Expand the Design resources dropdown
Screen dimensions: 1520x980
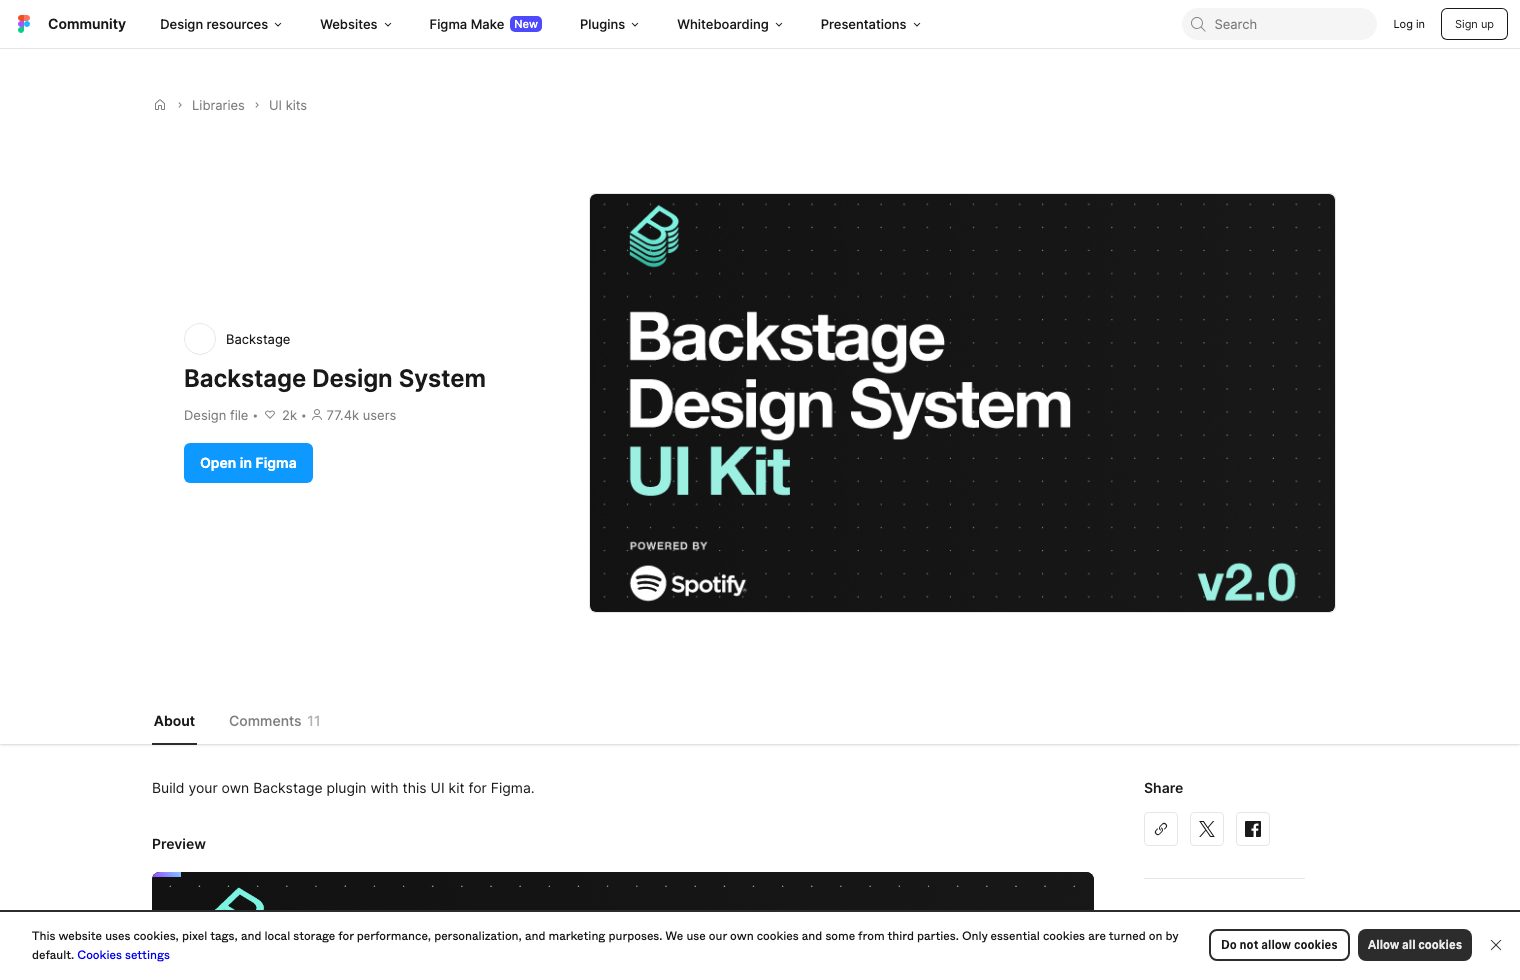(x=219, y=24)
